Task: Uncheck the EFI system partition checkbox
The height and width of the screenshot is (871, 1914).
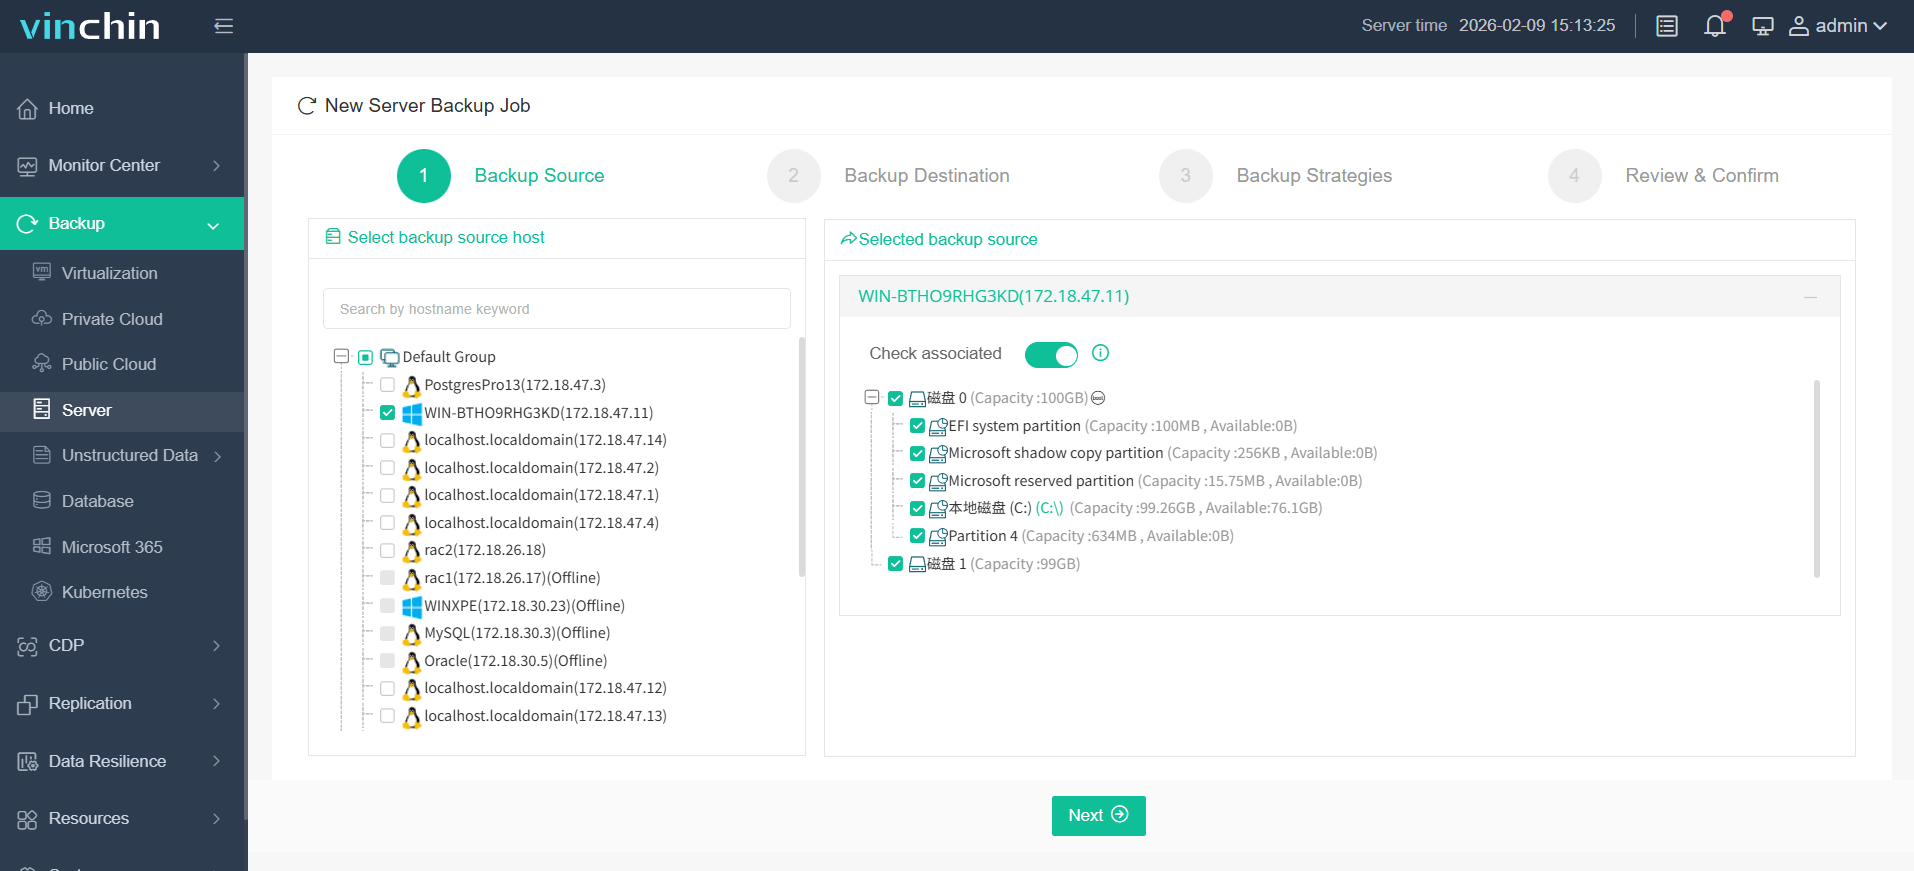Action: (917, 426)
